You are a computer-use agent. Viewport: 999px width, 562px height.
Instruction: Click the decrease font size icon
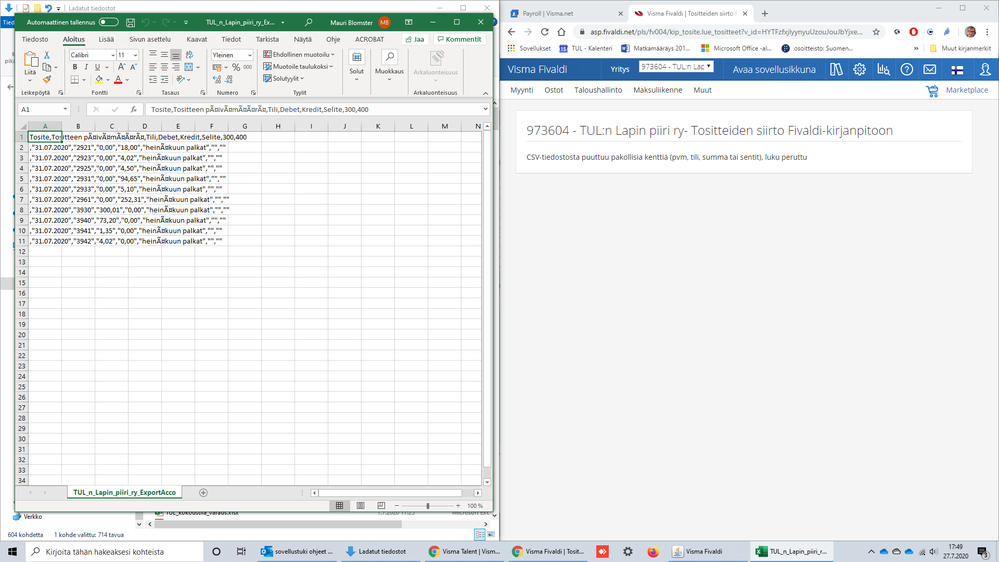(x=133, y=67)
